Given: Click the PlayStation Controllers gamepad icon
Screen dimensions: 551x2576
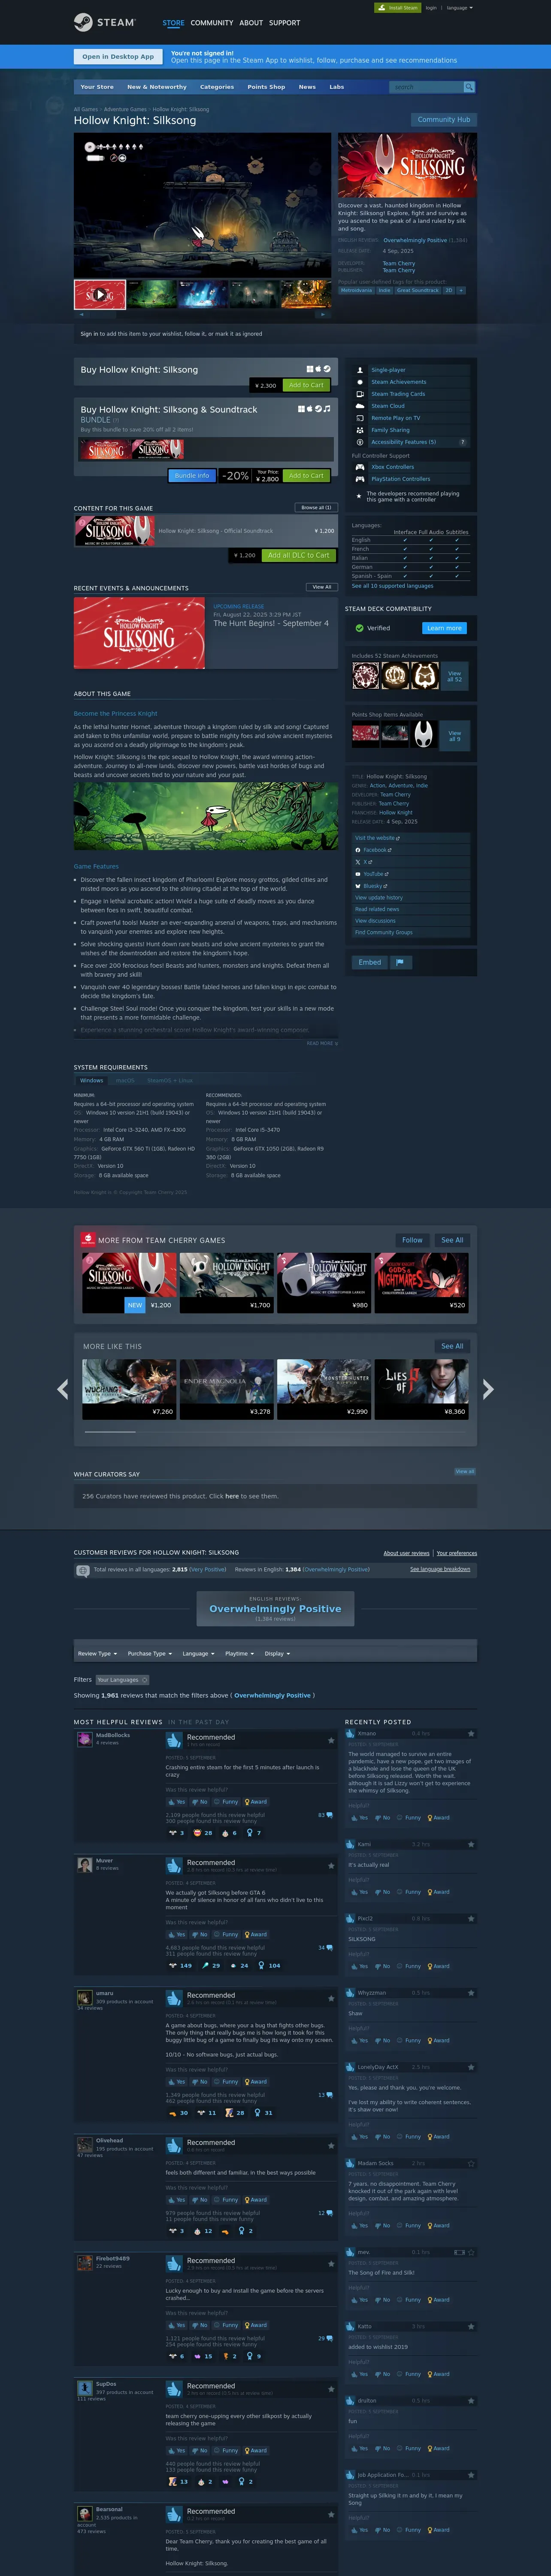Looking at the screenshot, I should coord(360,479).
